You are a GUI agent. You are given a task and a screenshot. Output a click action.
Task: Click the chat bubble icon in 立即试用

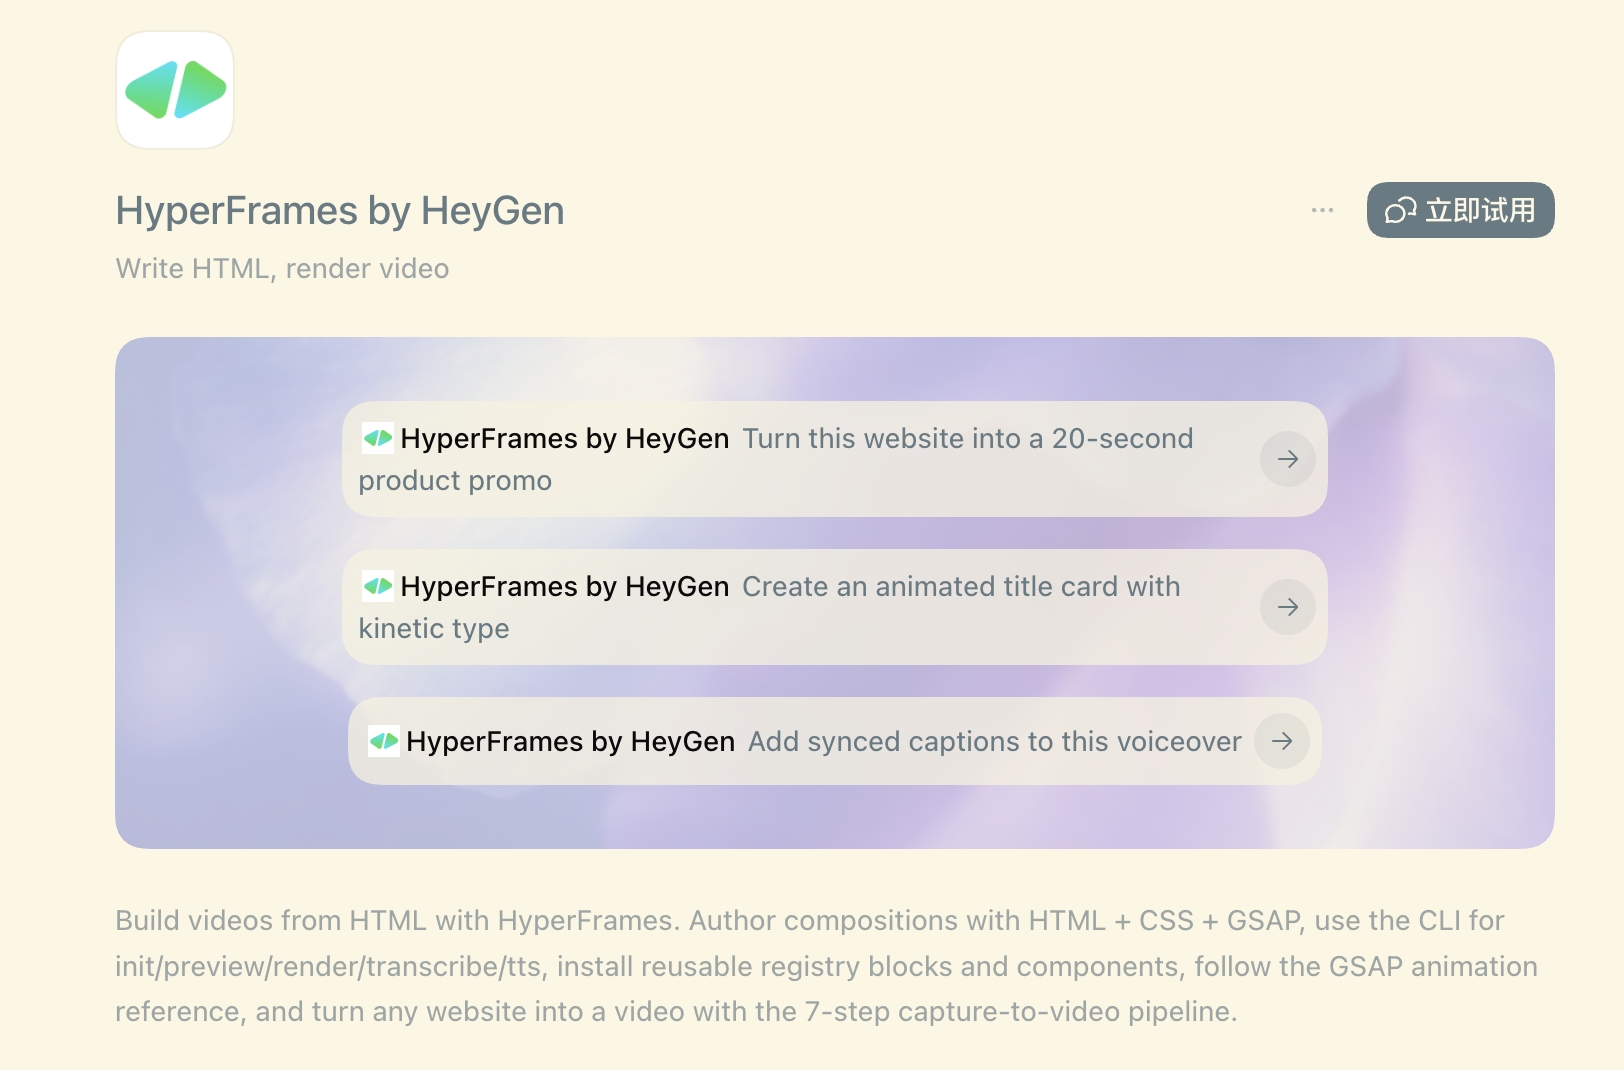pyautogui.click(x=1400, y=210)
